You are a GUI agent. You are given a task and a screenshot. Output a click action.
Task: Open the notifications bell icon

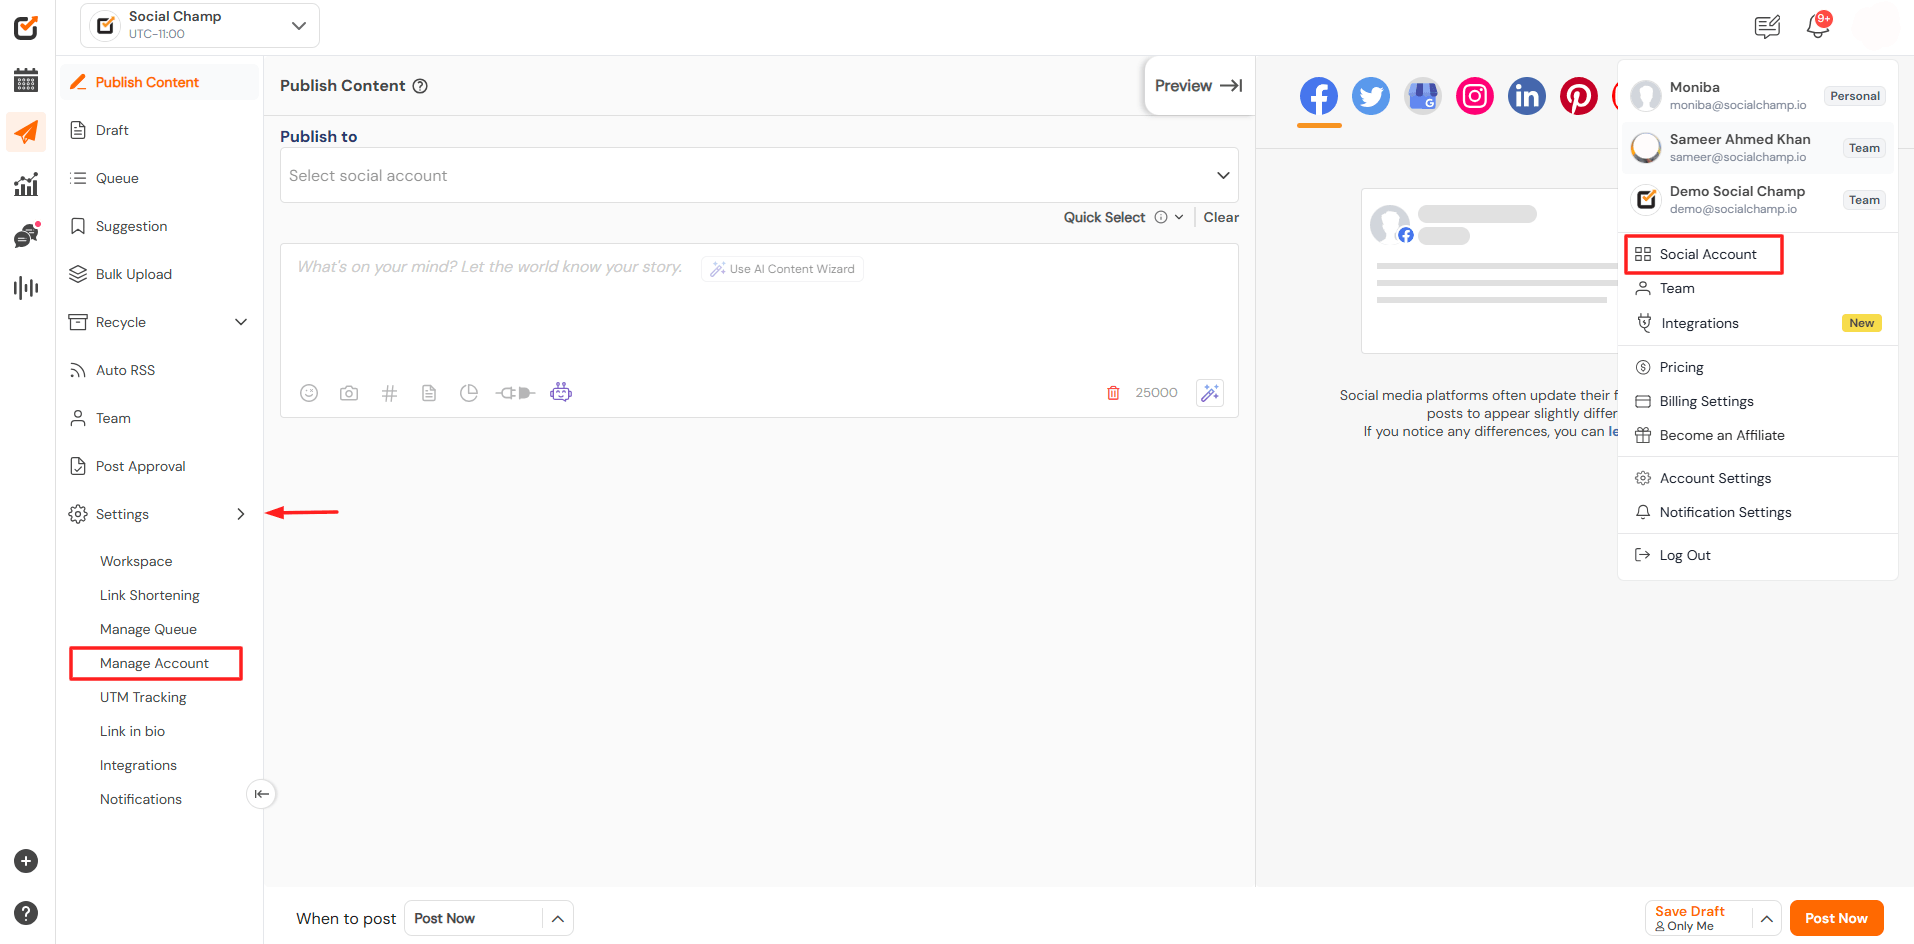tap(1818, 26)
